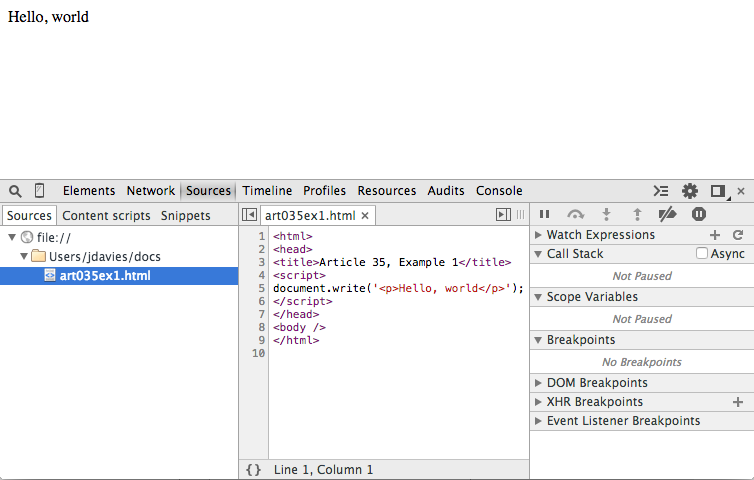The height and width of the screenshot is (480, 754).
Task: Click line number 1 in the gutter
Action: (261, 236)
